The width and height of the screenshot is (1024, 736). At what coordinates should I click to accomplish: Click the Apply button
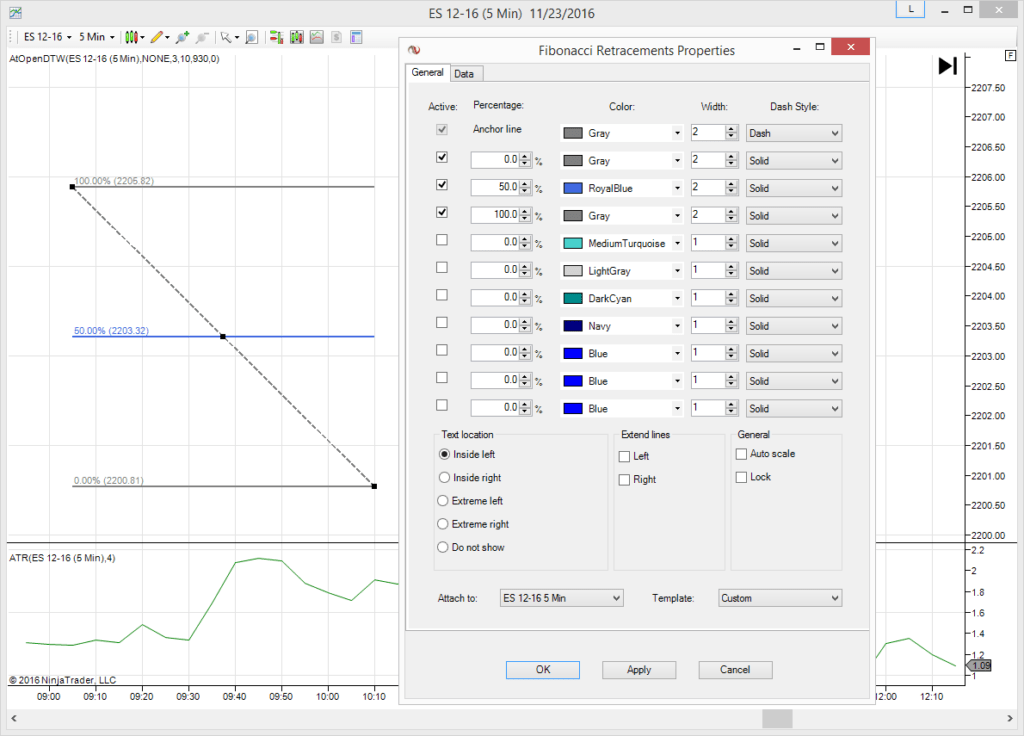click(x=639, y=669)
